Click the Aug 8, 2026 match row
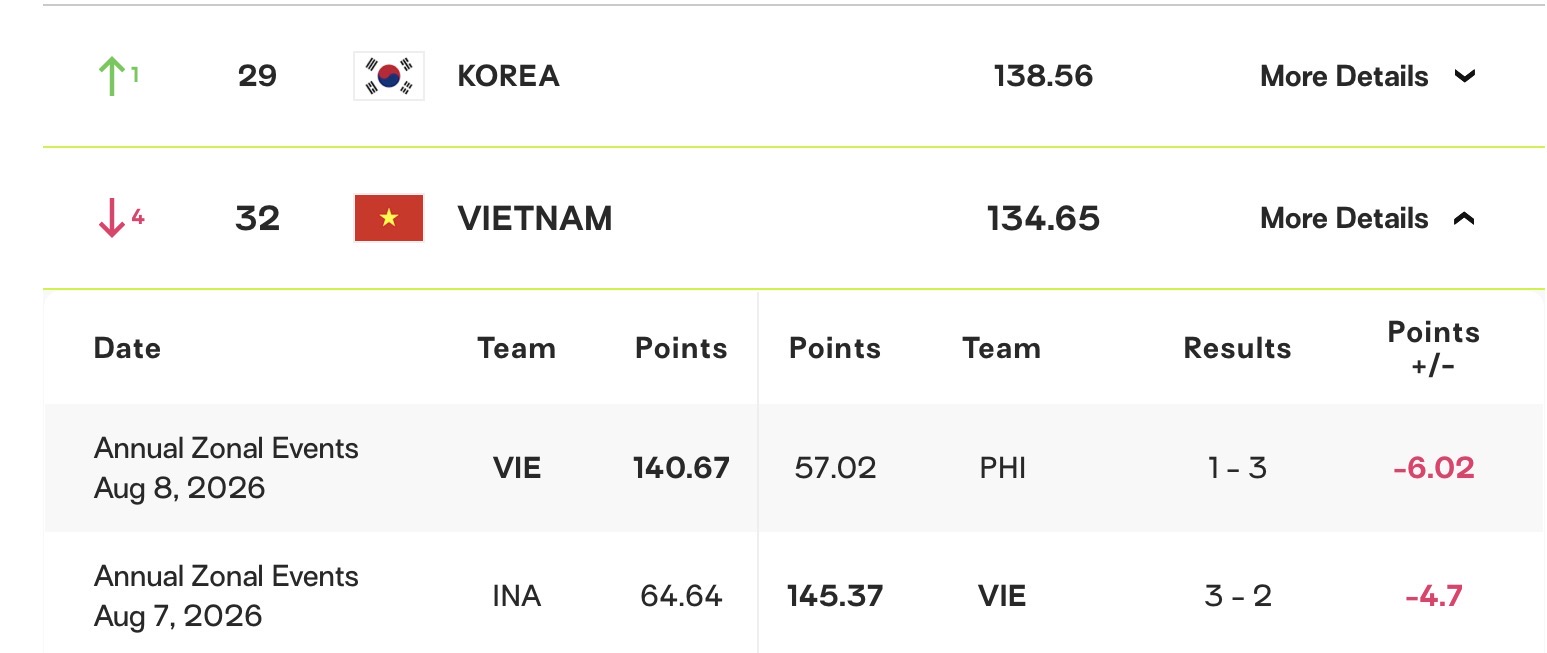Viewport: 1547px width, 653px height. coord(793,468)
